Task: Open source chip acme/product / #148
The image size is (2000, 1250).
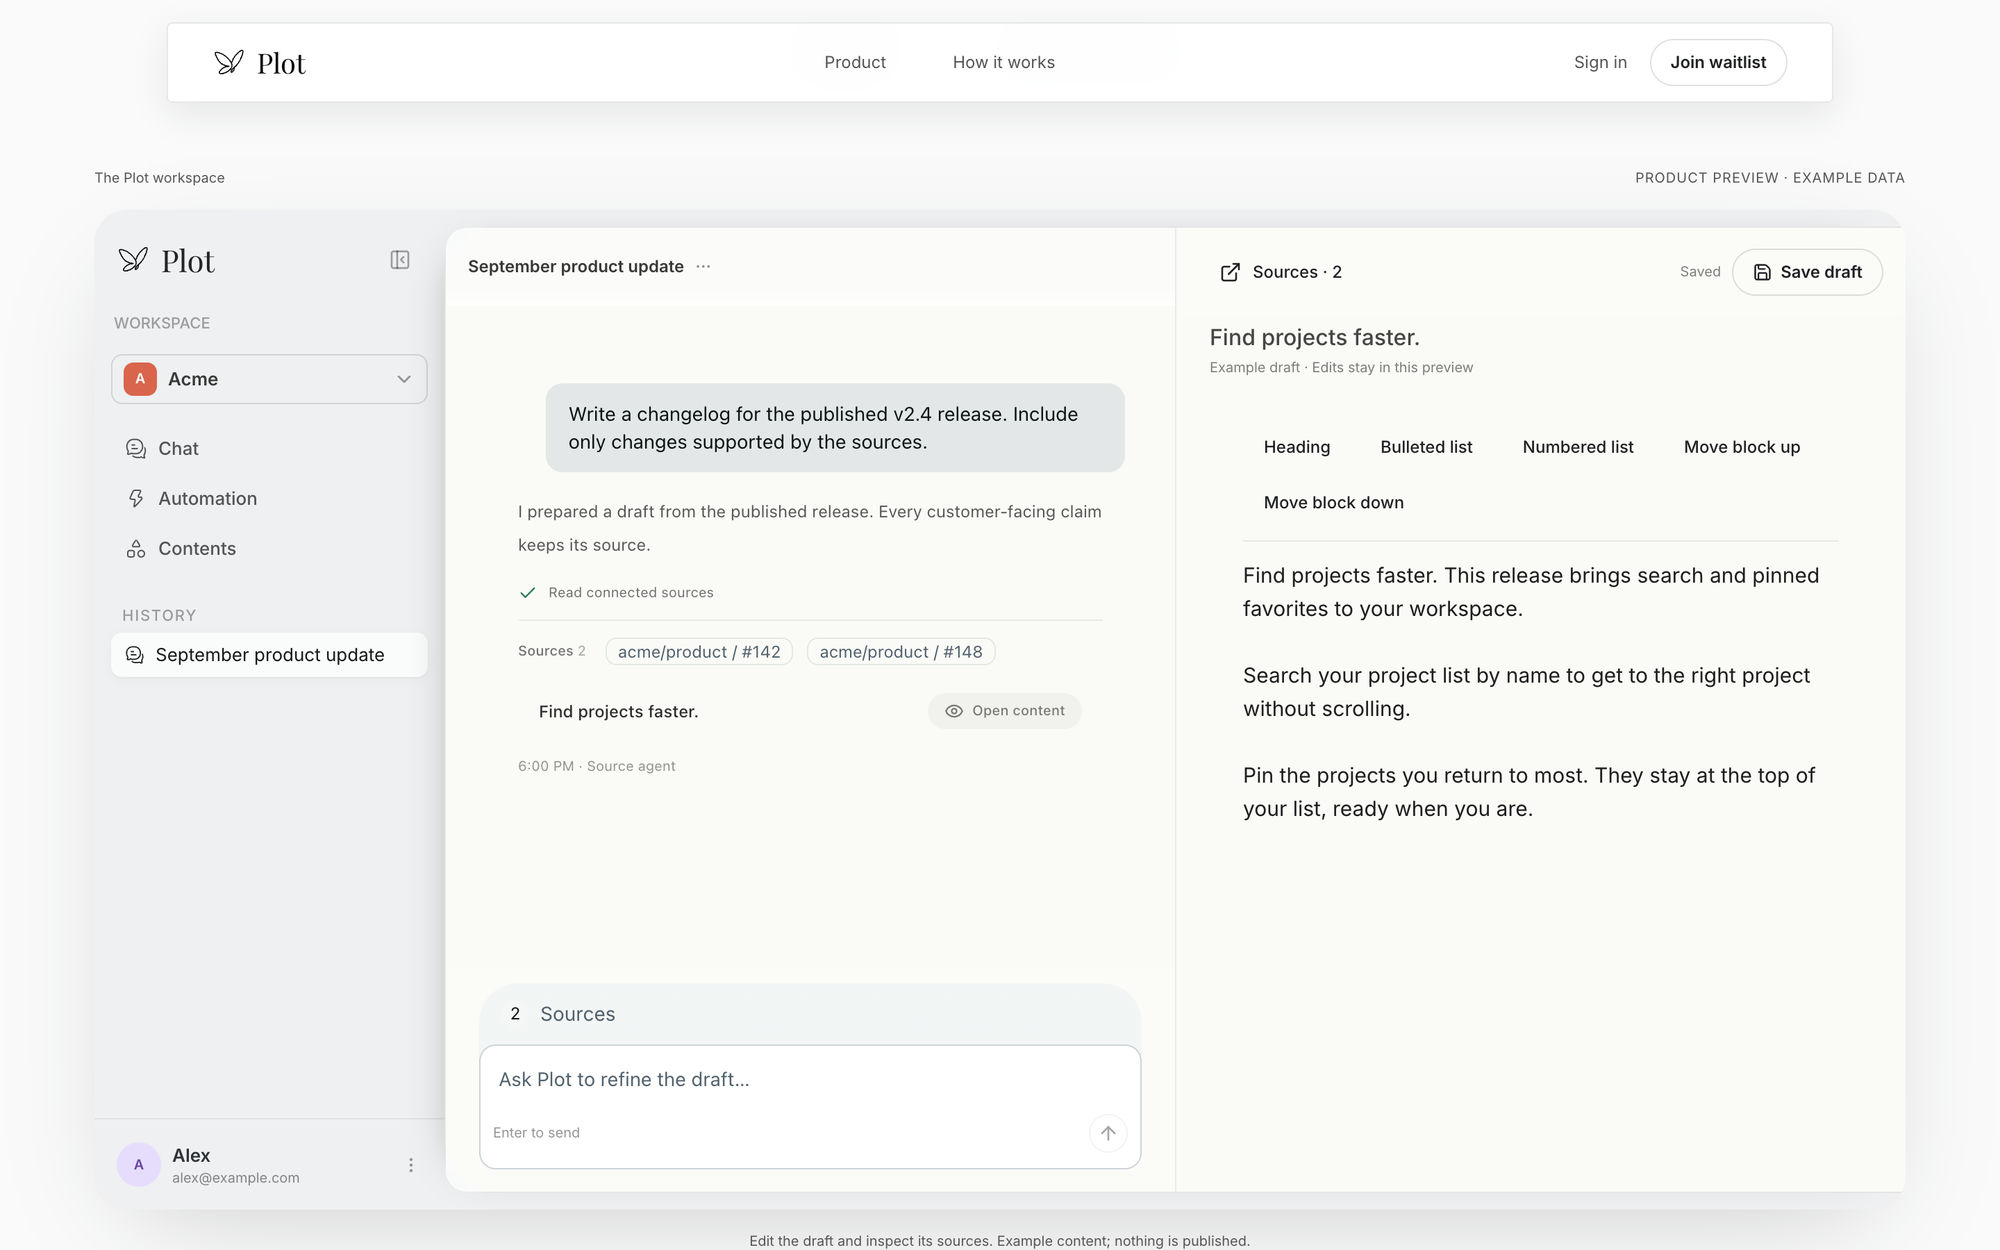Action: tap(901, 652)
